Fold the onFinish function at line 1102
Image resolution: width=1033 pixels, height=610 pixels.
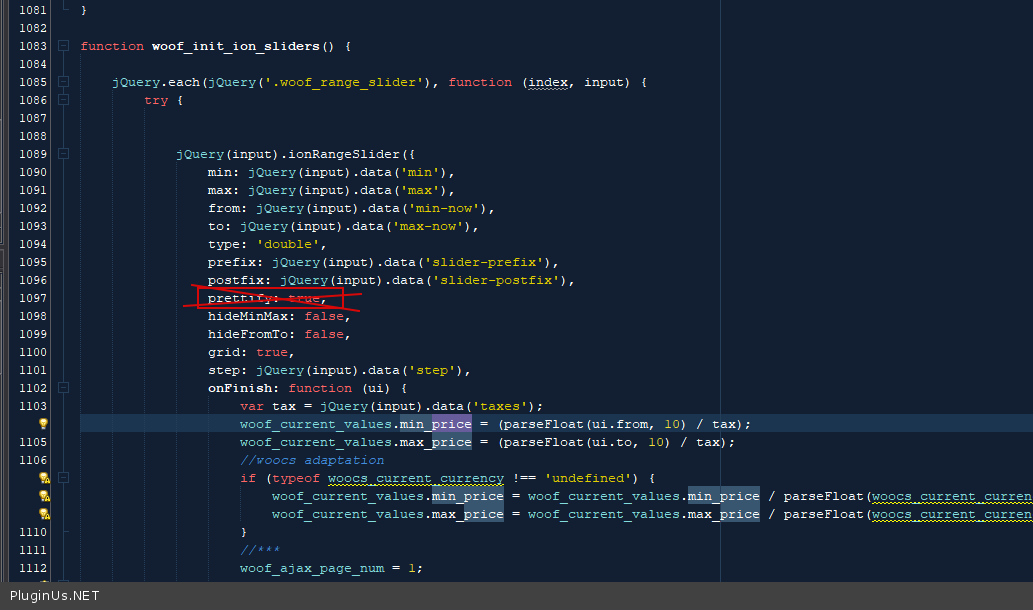(x=64, y=388)
